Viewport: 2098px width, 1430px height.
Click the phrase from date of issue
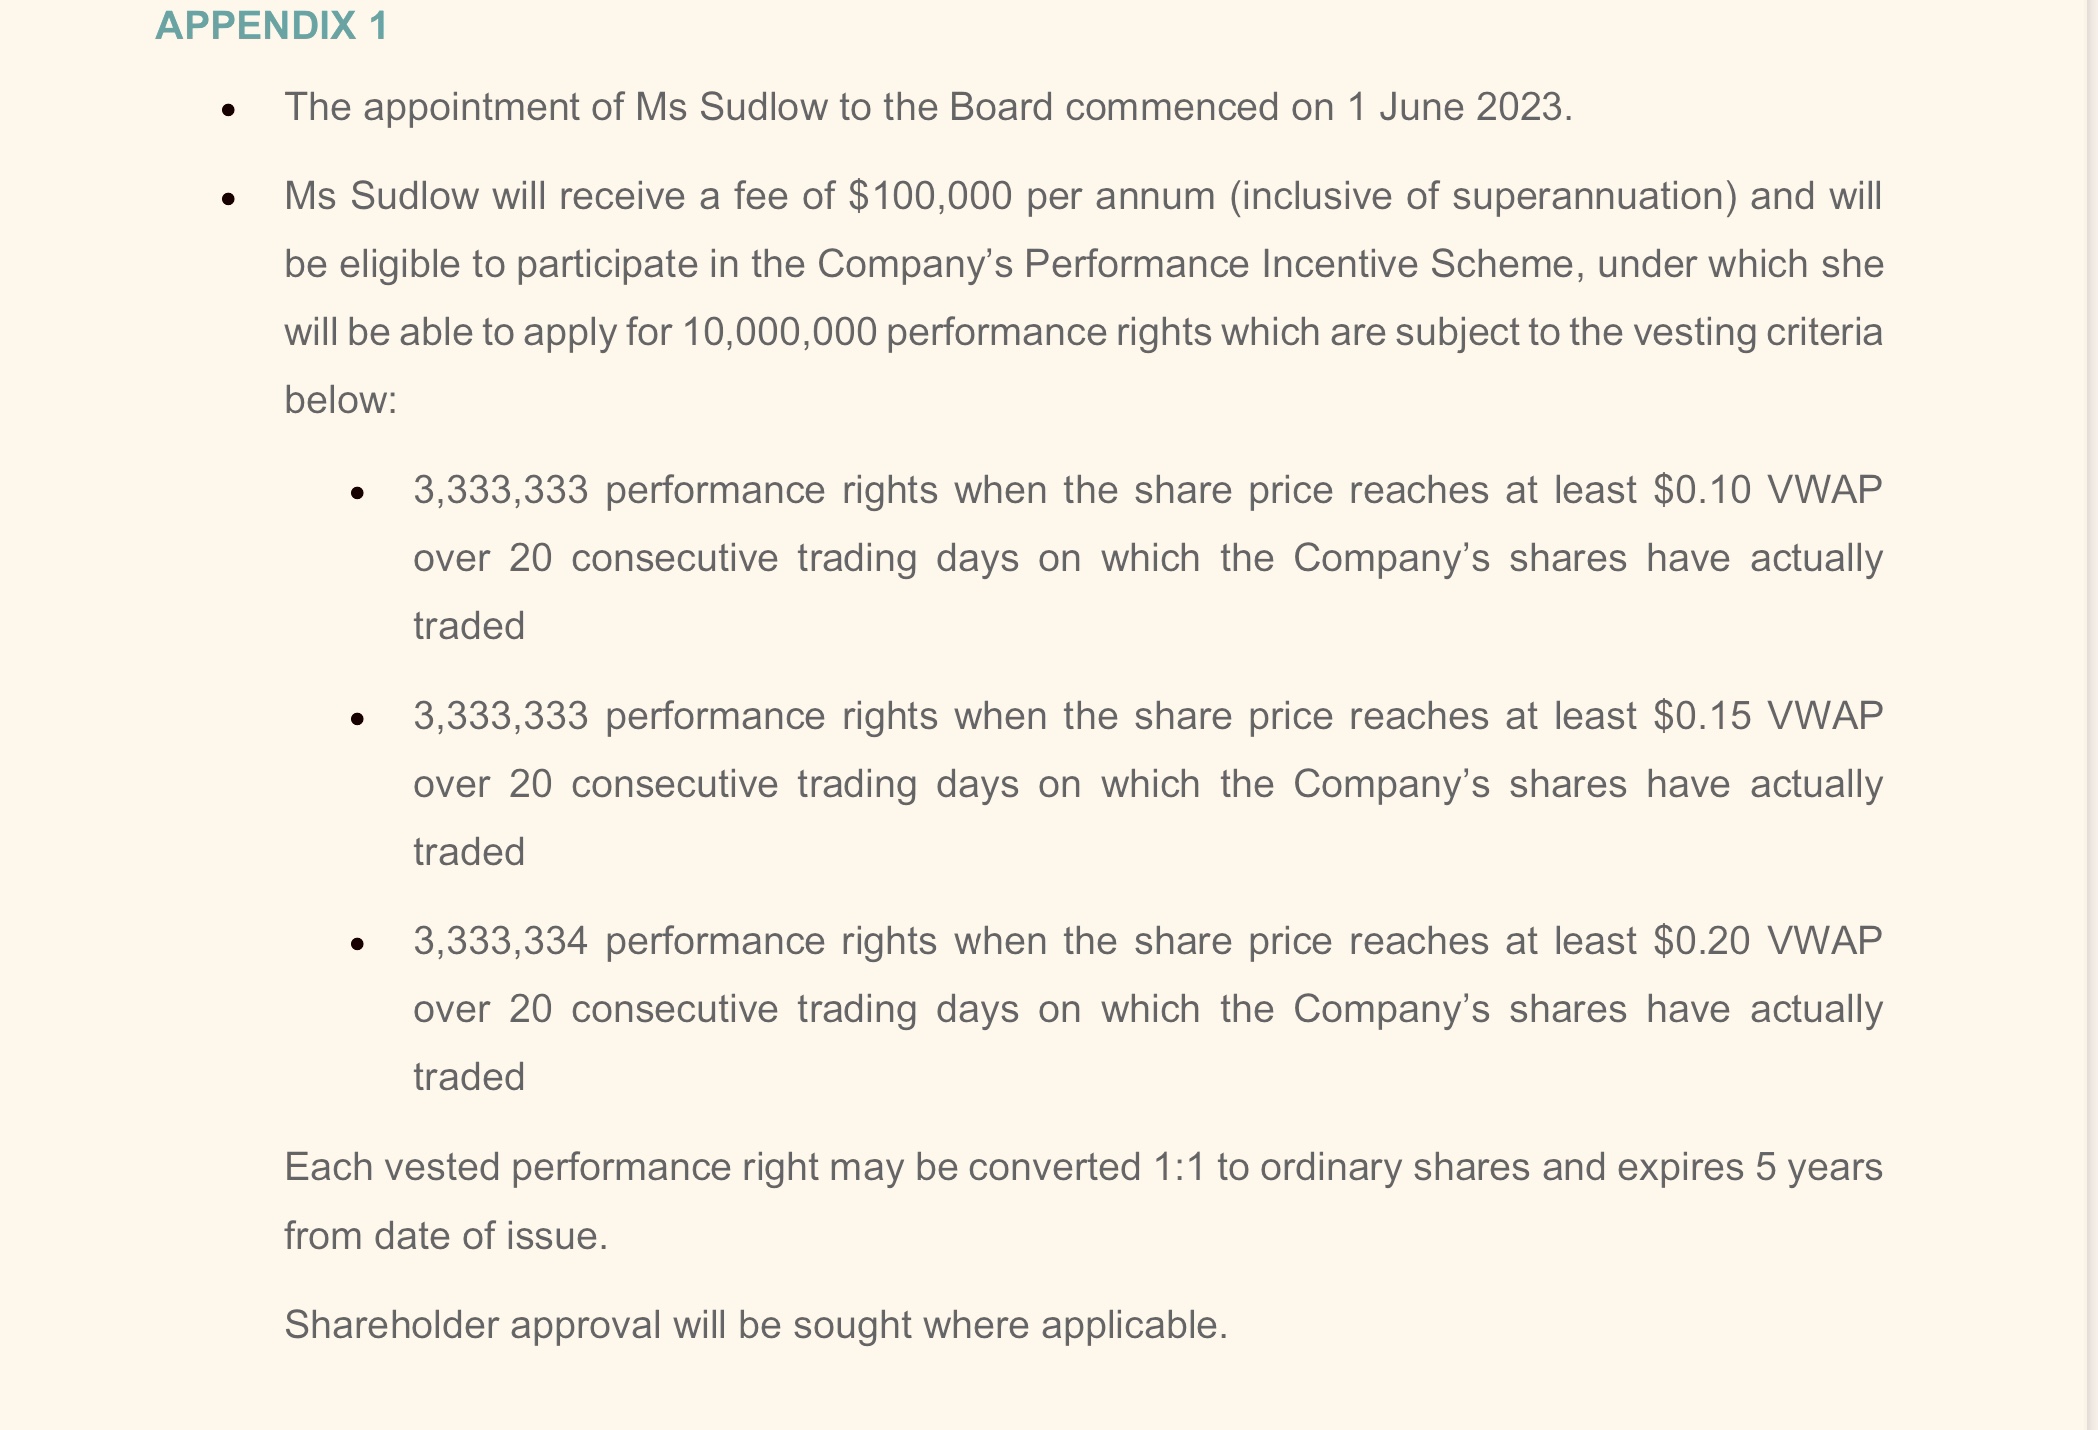[x=446, y=1236]
